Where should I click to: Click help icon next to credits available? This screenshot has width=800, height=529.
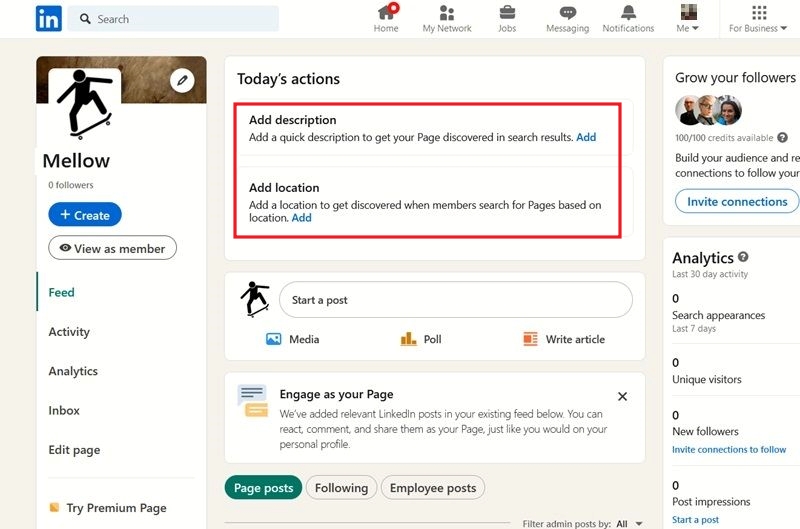(x=782, y=137)
